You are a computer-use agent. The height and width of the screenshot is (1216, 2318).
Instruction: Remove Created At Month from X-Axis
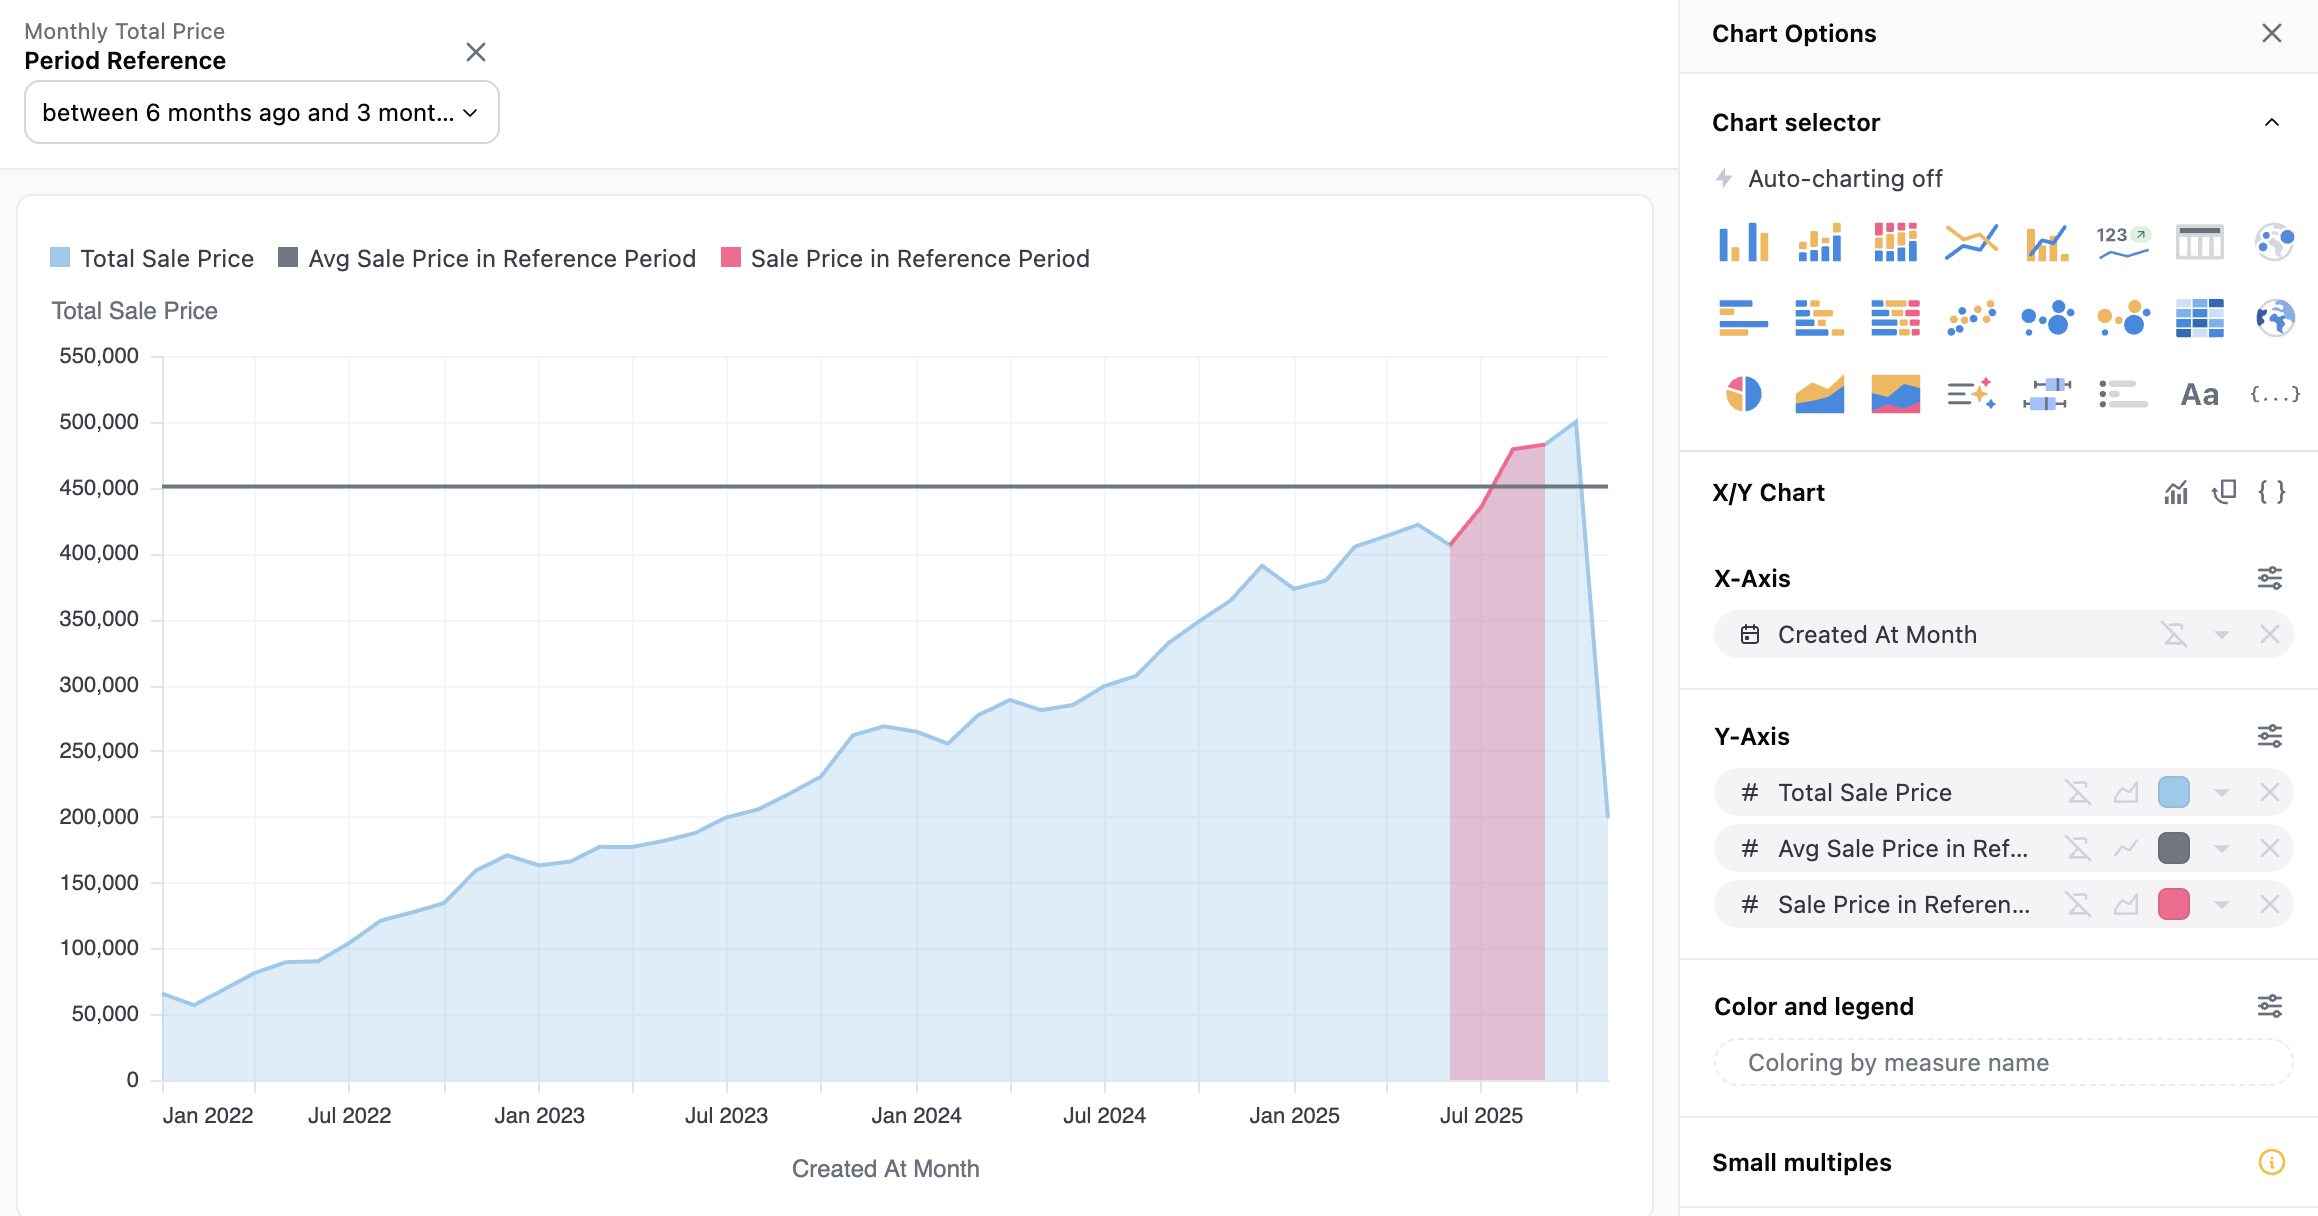pos(2269,635)
